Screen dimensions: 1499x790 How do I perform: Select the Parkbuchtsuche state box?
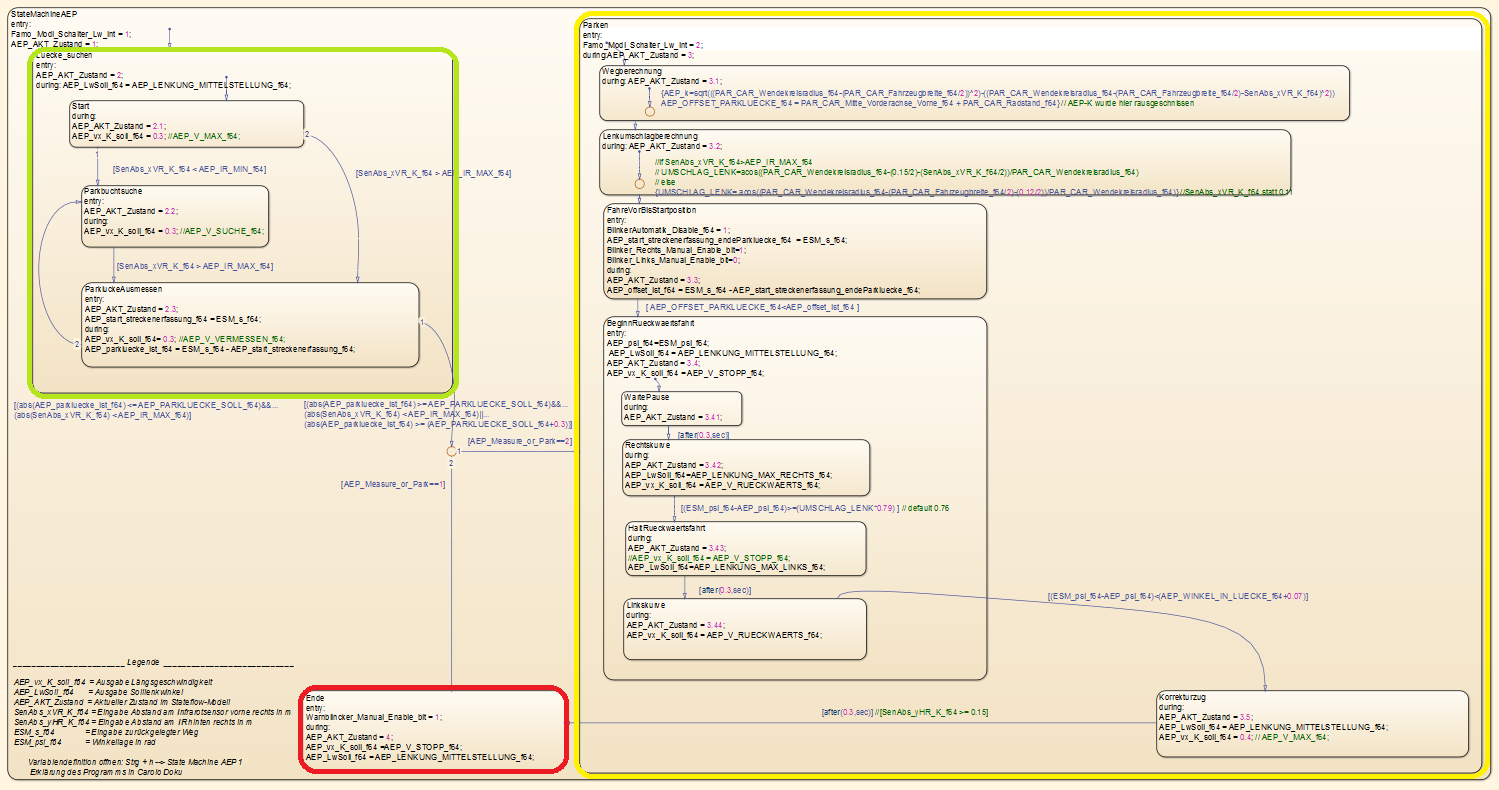point(175,217)
